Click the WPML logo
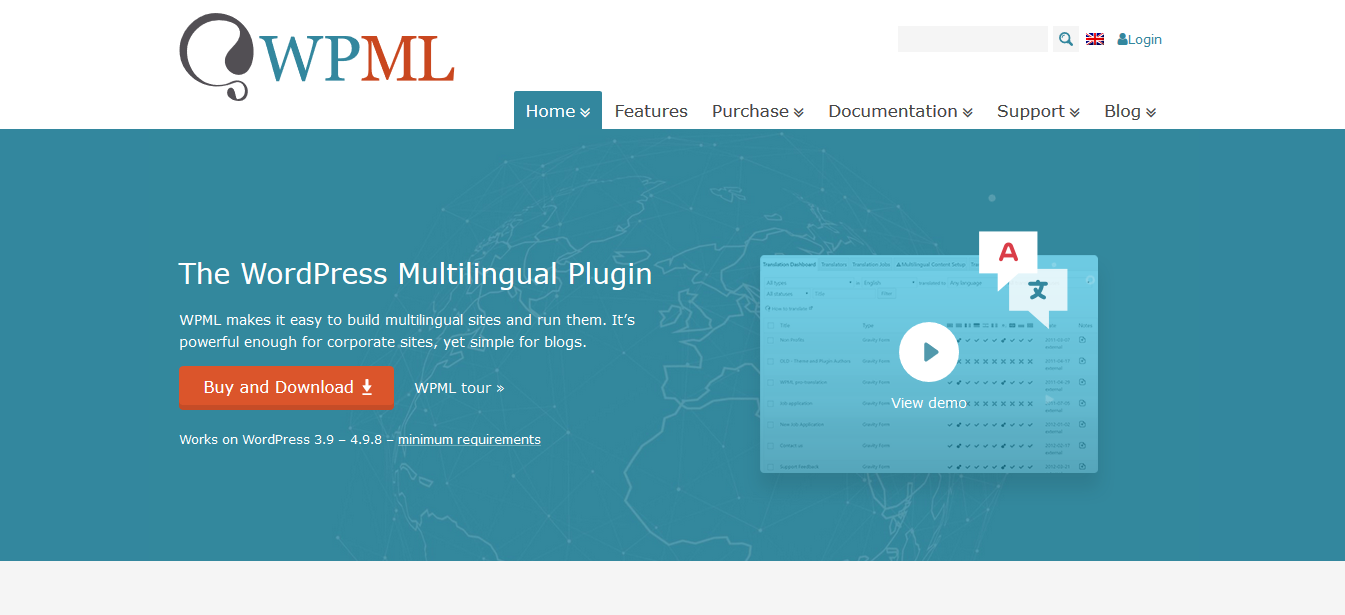The image size is (1345, 615). click(317, 57)
